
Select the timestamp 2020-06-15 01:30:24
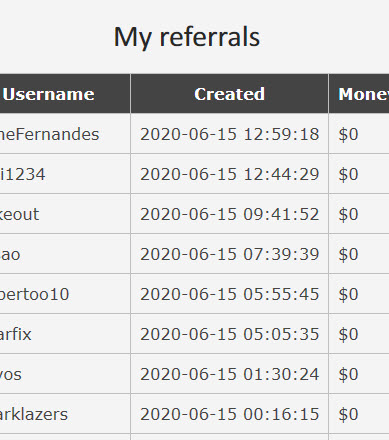[x=230, y=374]
